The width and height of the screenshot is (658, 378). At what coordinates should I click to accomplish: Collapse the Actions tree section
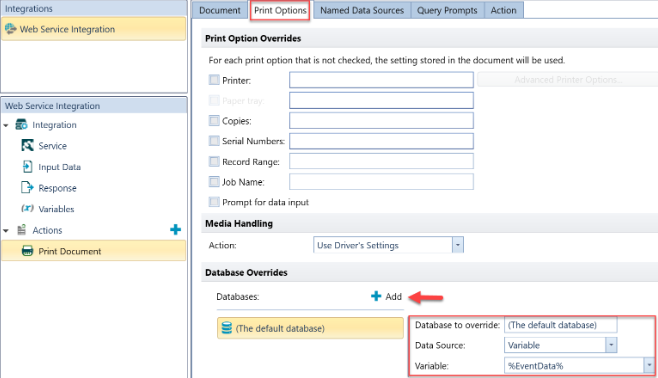coord(6,230)
